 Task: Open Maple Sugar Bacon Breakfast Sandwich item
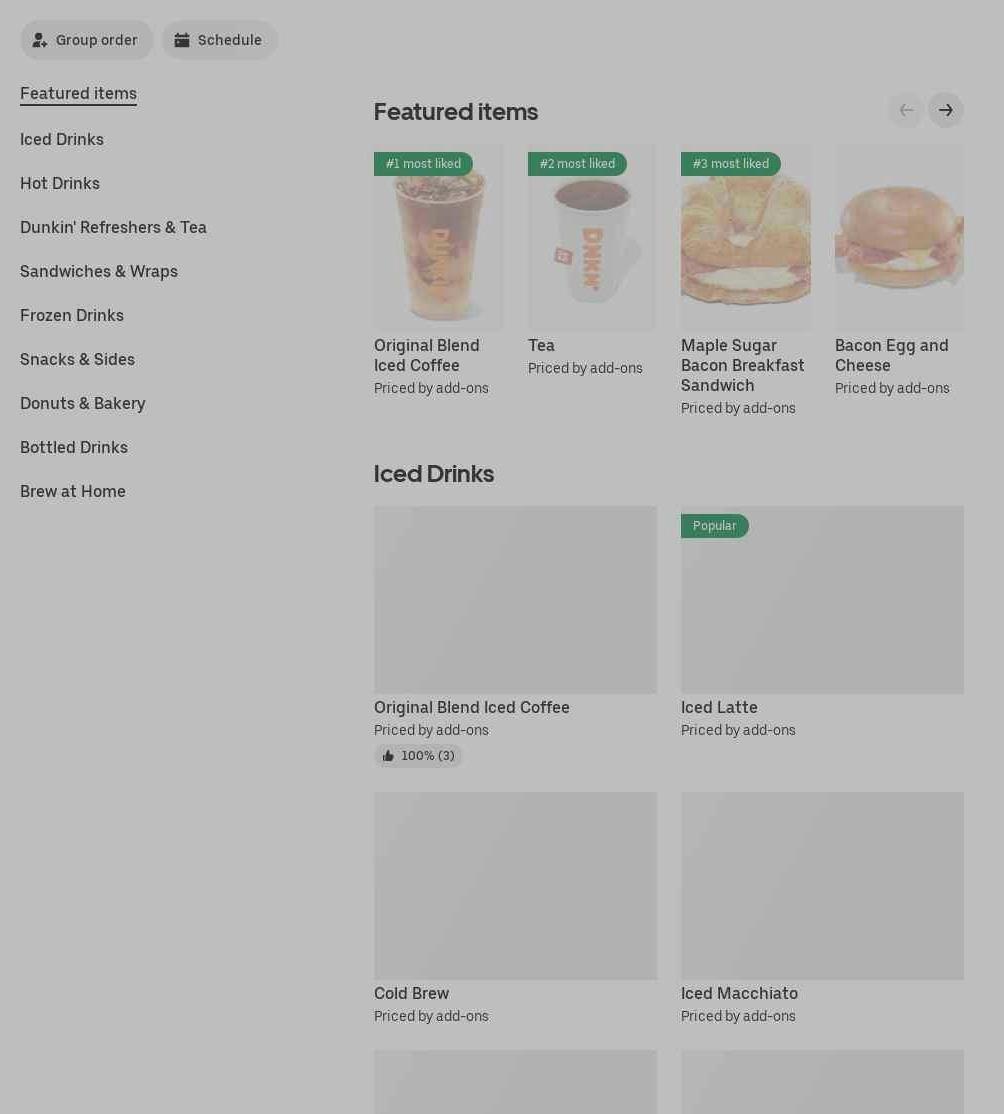[743, 365]
